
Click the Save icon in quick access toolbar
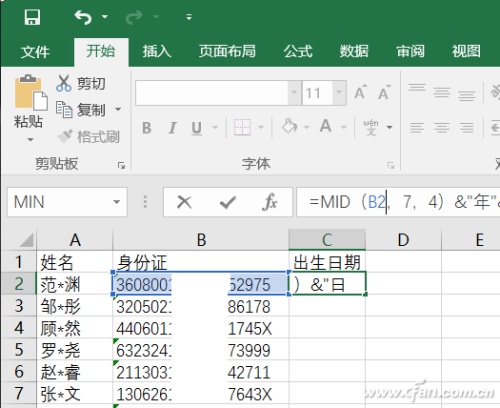pos(32,17)
